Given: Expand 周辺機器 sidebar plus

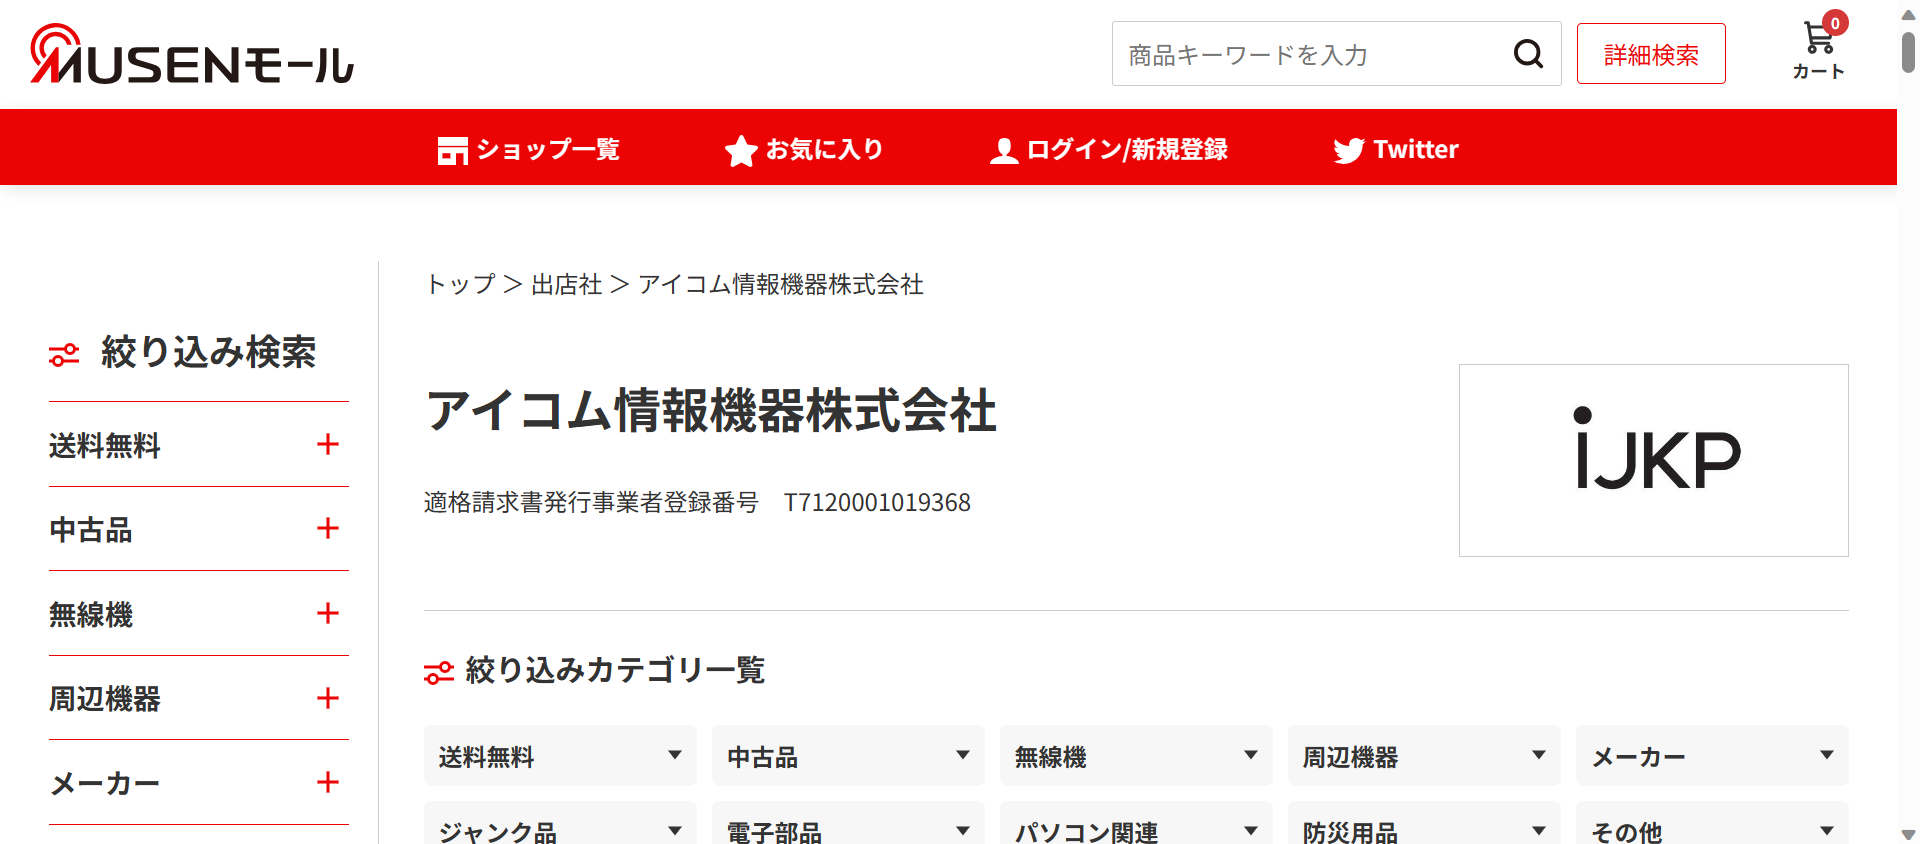Looking at the screenshot, I should tap(327, 698).
